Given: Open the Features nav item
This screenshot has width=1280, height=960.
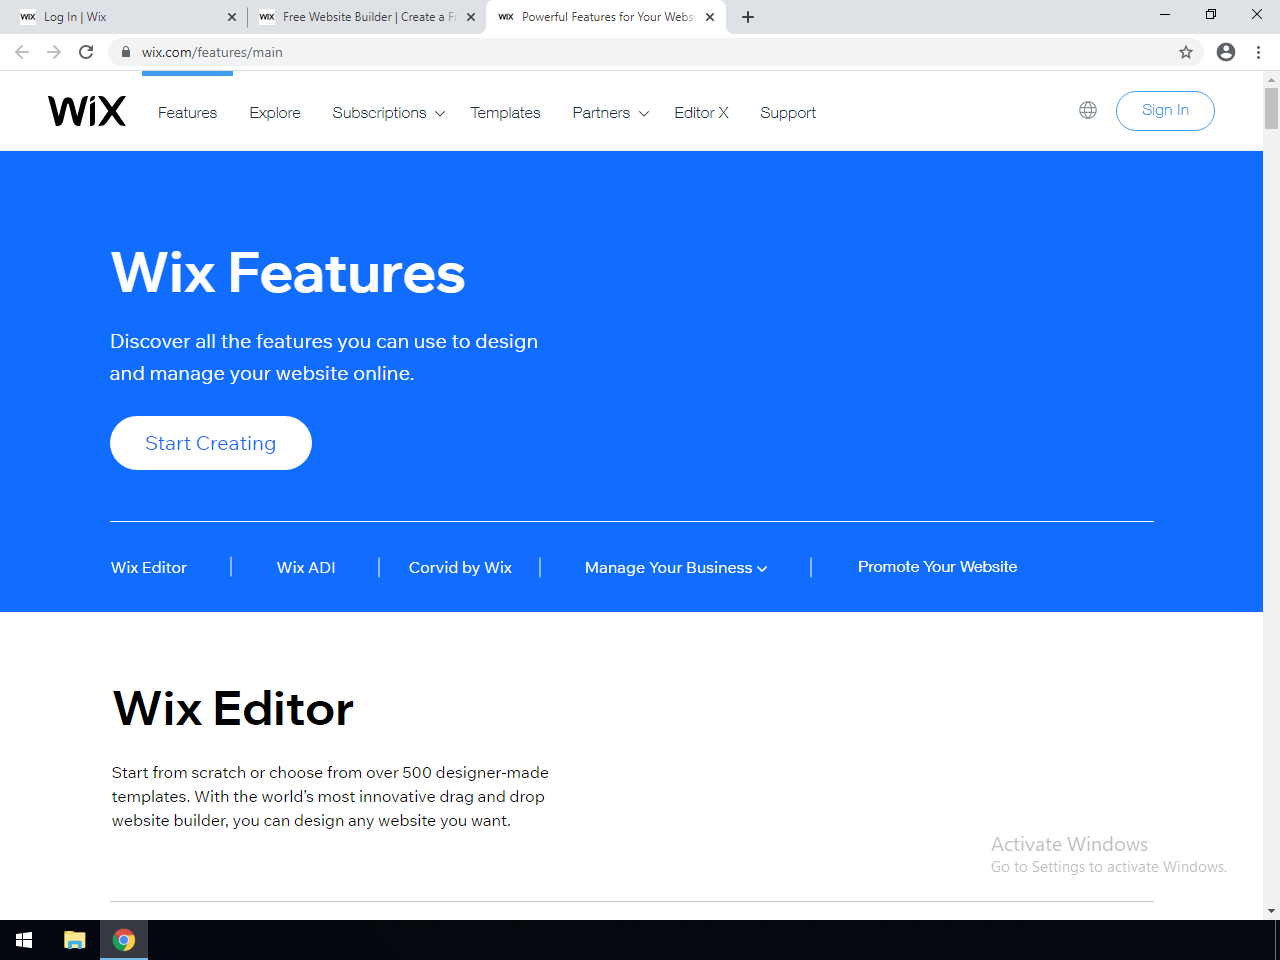Looking at the screenshot, I should tap(187, 113).
